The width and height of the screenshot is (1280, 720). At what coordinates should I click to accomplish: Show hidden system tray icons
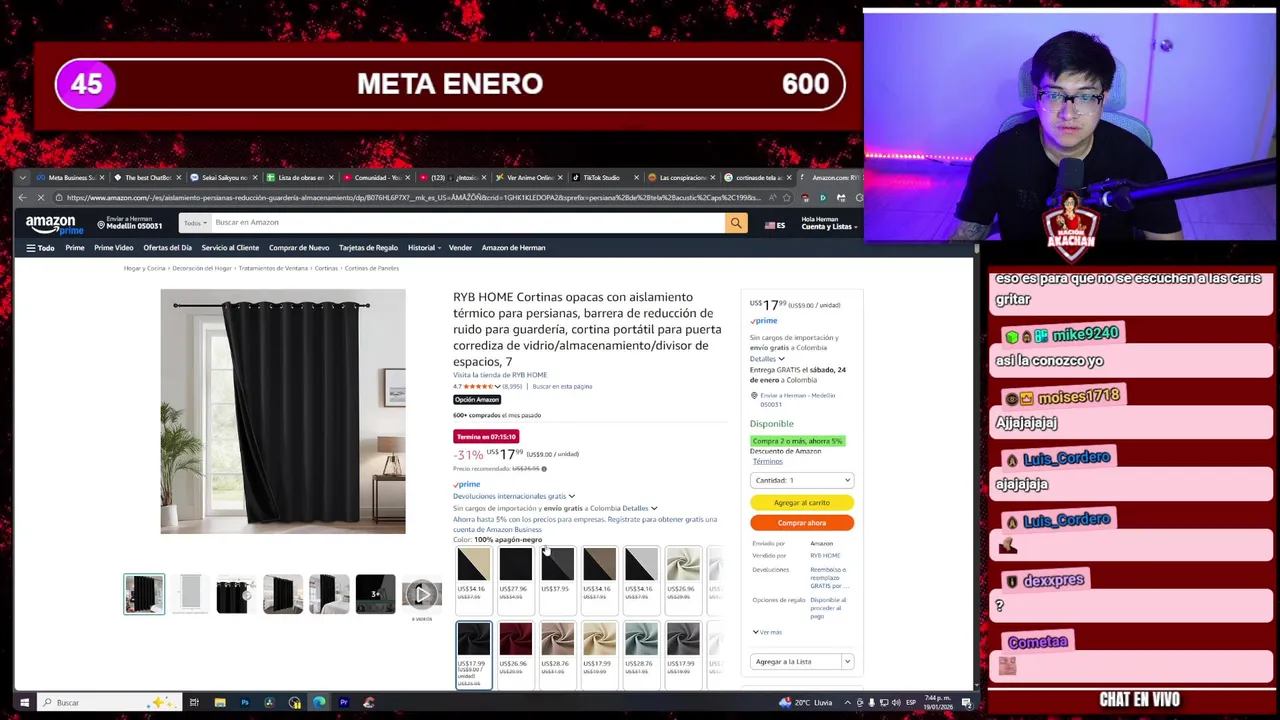point(846,703)
